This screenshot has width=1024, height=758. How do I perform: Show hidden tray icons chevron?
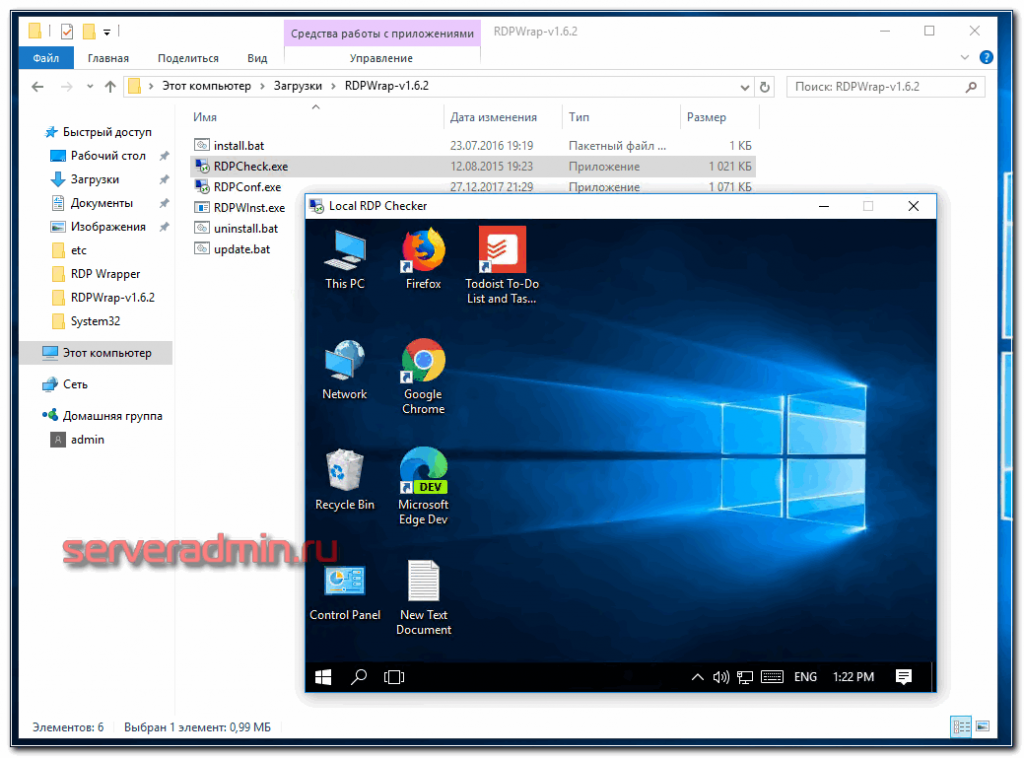(698, 677)
